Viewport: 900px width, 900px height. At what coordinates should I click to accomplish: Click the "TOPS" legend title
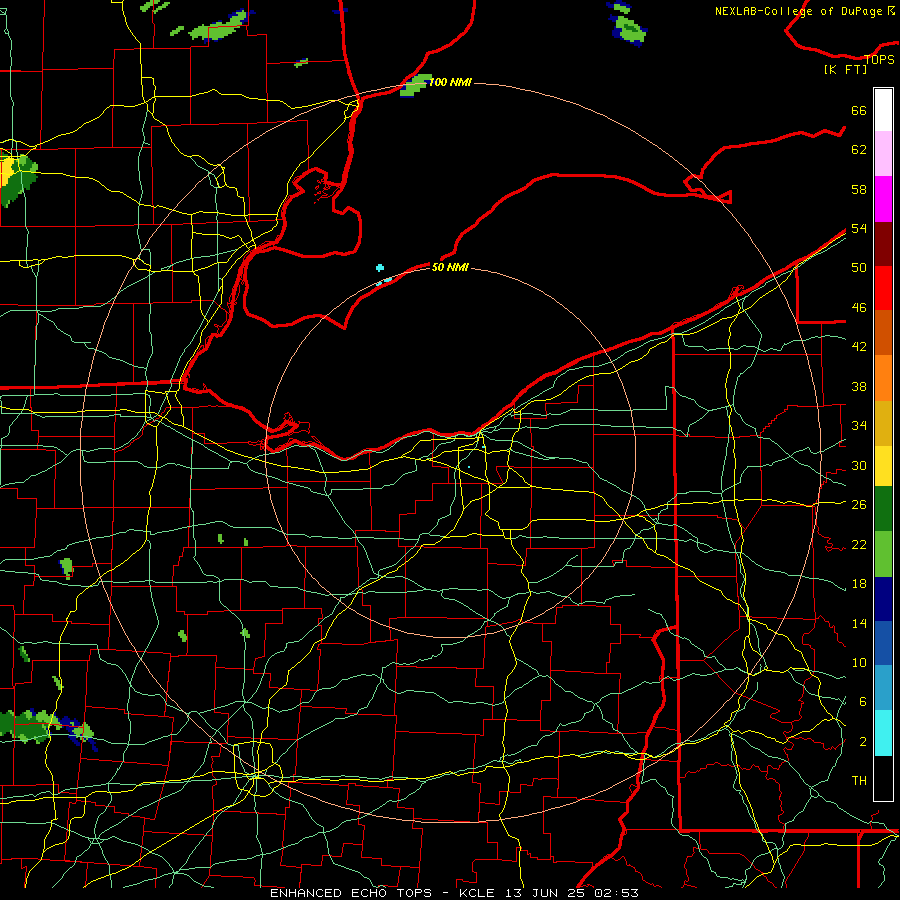(879, 59)
